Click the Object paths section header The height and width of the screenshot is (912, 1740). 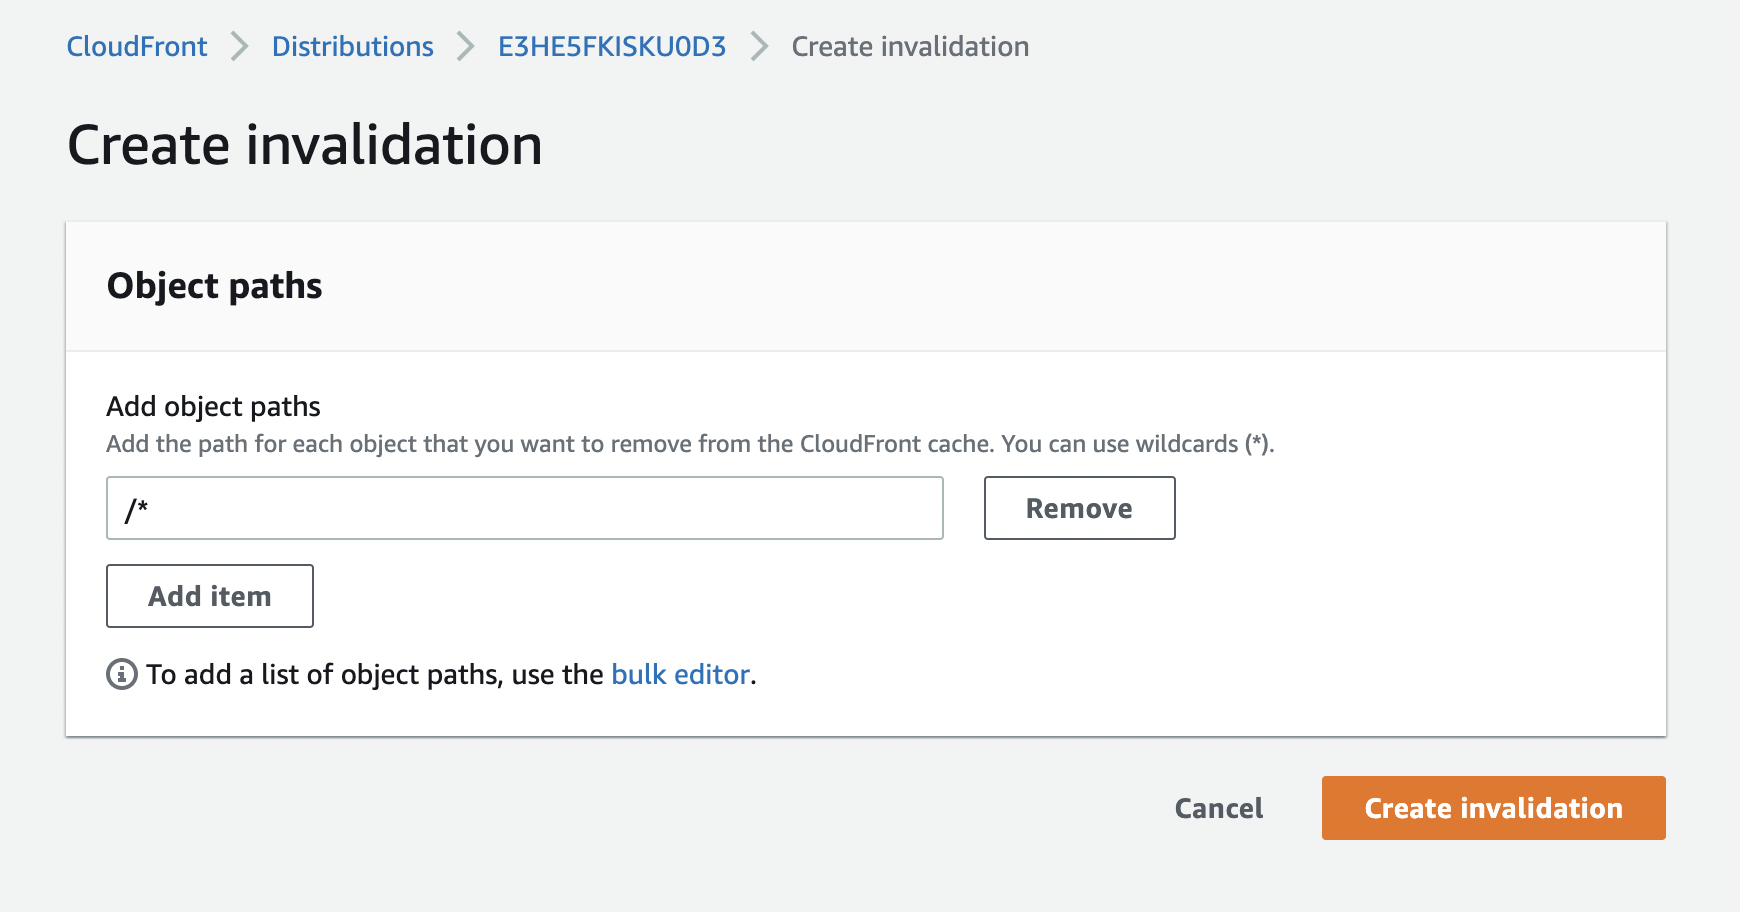215,286
